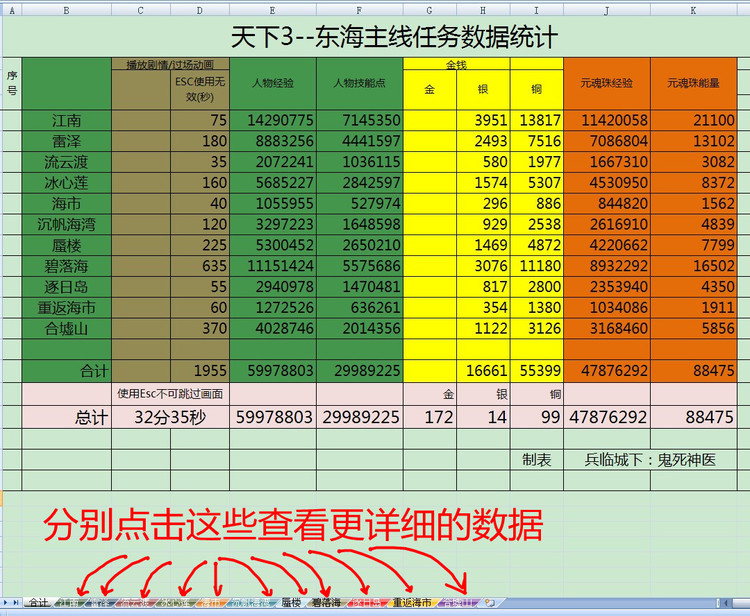Open the 逐日岛 sheet tab
This screenshot has height=616, width=750.
365,603
